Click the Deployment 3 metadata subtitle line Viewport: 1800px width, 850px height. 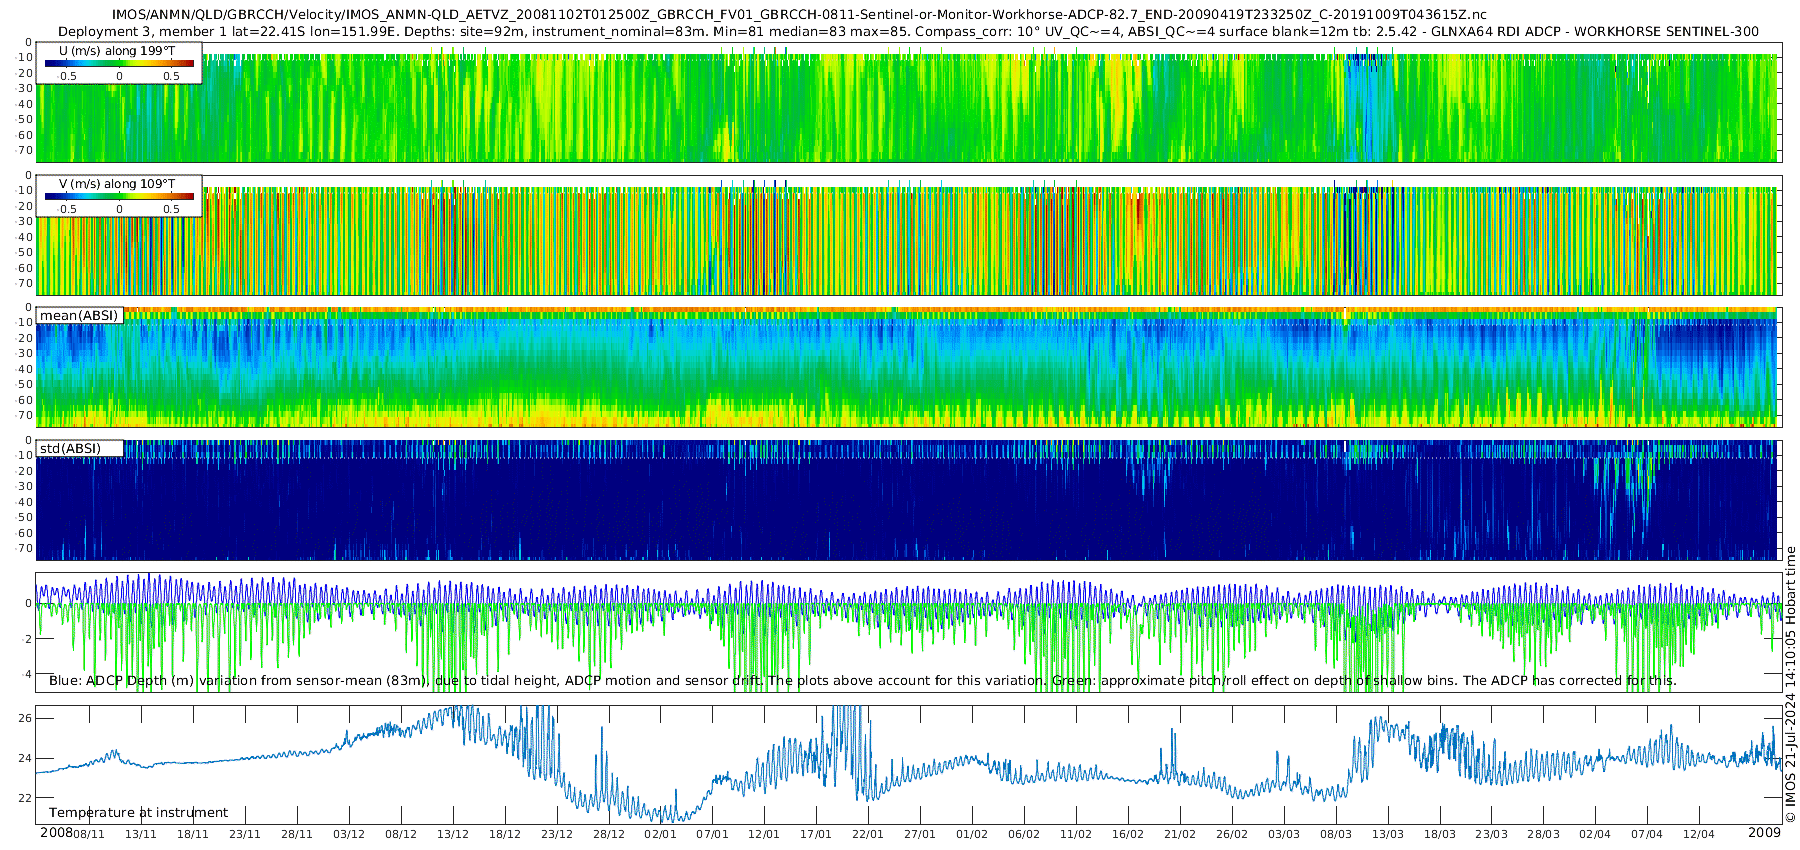click(x=908, y=31)
